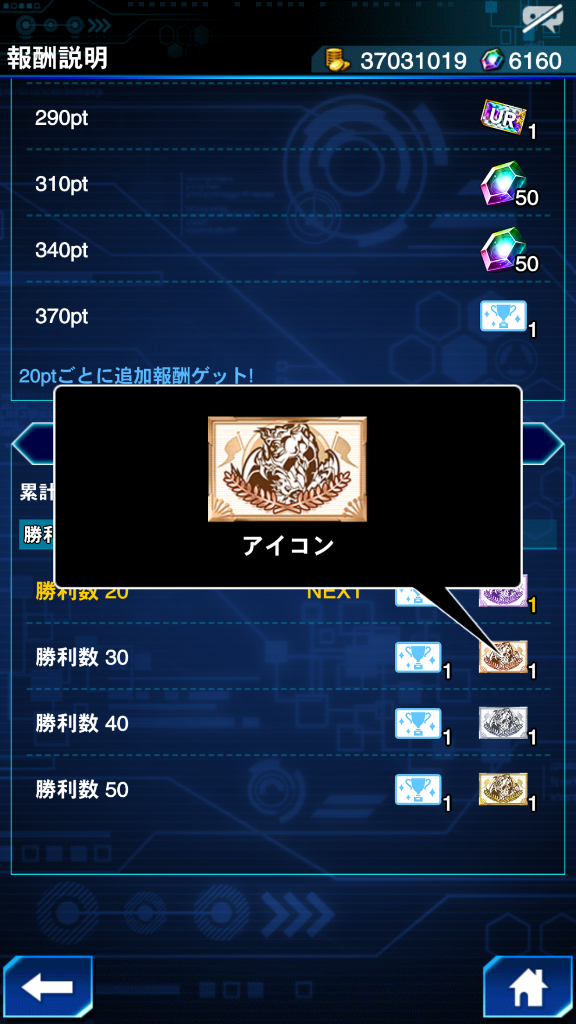Tap trophy ticket for 勝利数 40

point(418,723)
